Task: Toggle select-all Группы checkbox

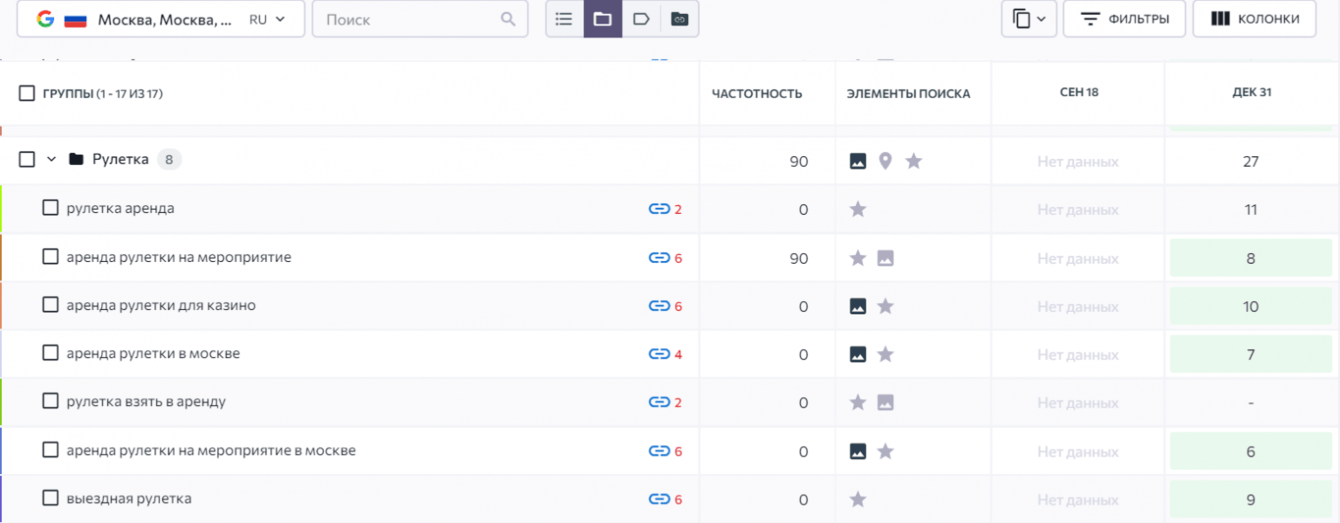Action: coord(27,94)
